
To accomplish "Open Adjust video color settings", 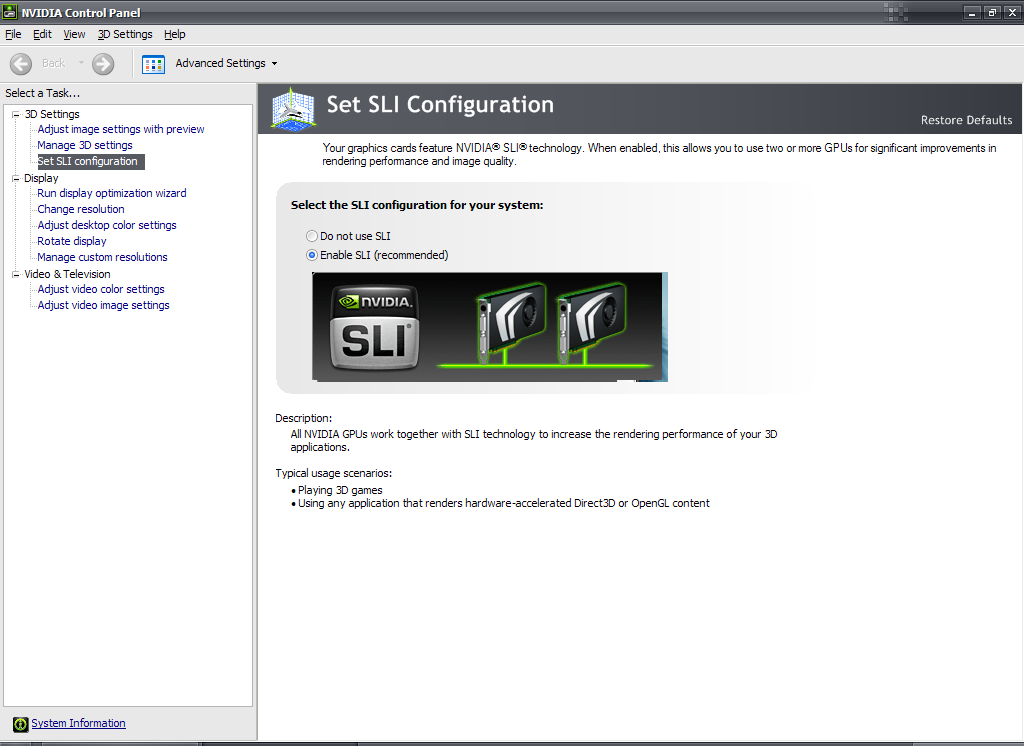I will [x=101, y=289].
